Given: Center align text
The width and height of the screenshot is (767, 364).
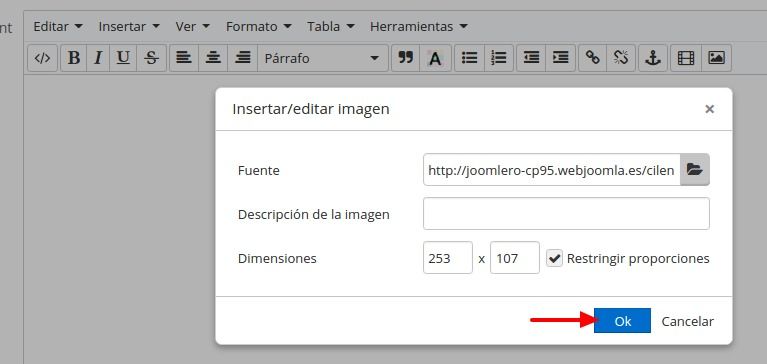Looking at the screenshot, I should click(x=213, y=58).
